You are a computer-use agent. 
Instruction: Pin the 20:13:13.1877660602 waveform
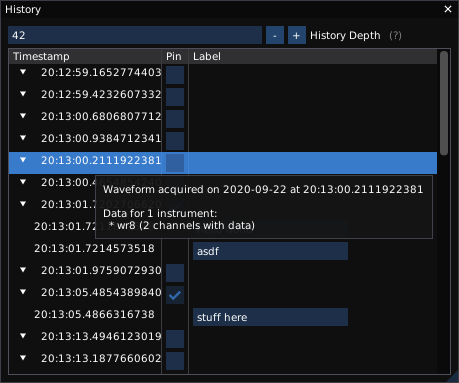point(175,361)
